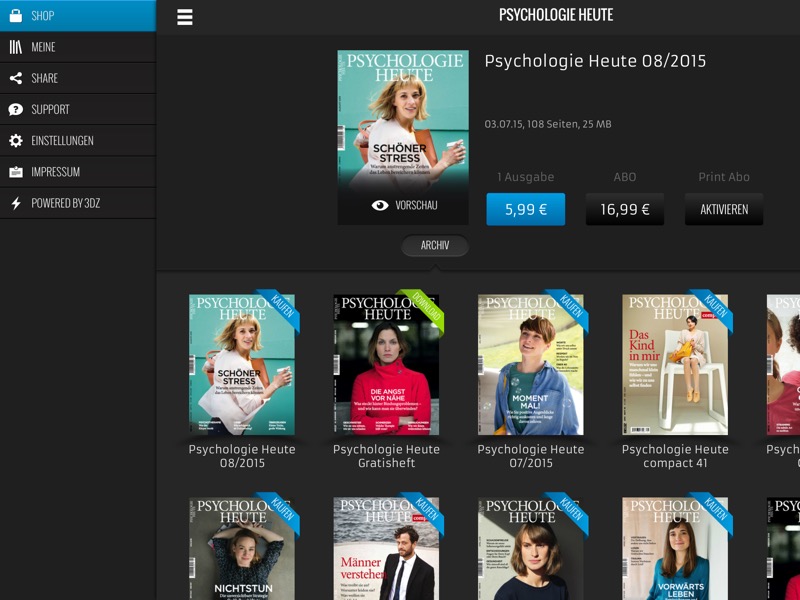
Task: Click the "Psychologie Heute 07/2015" caption
Action: [x=531, y=456]
